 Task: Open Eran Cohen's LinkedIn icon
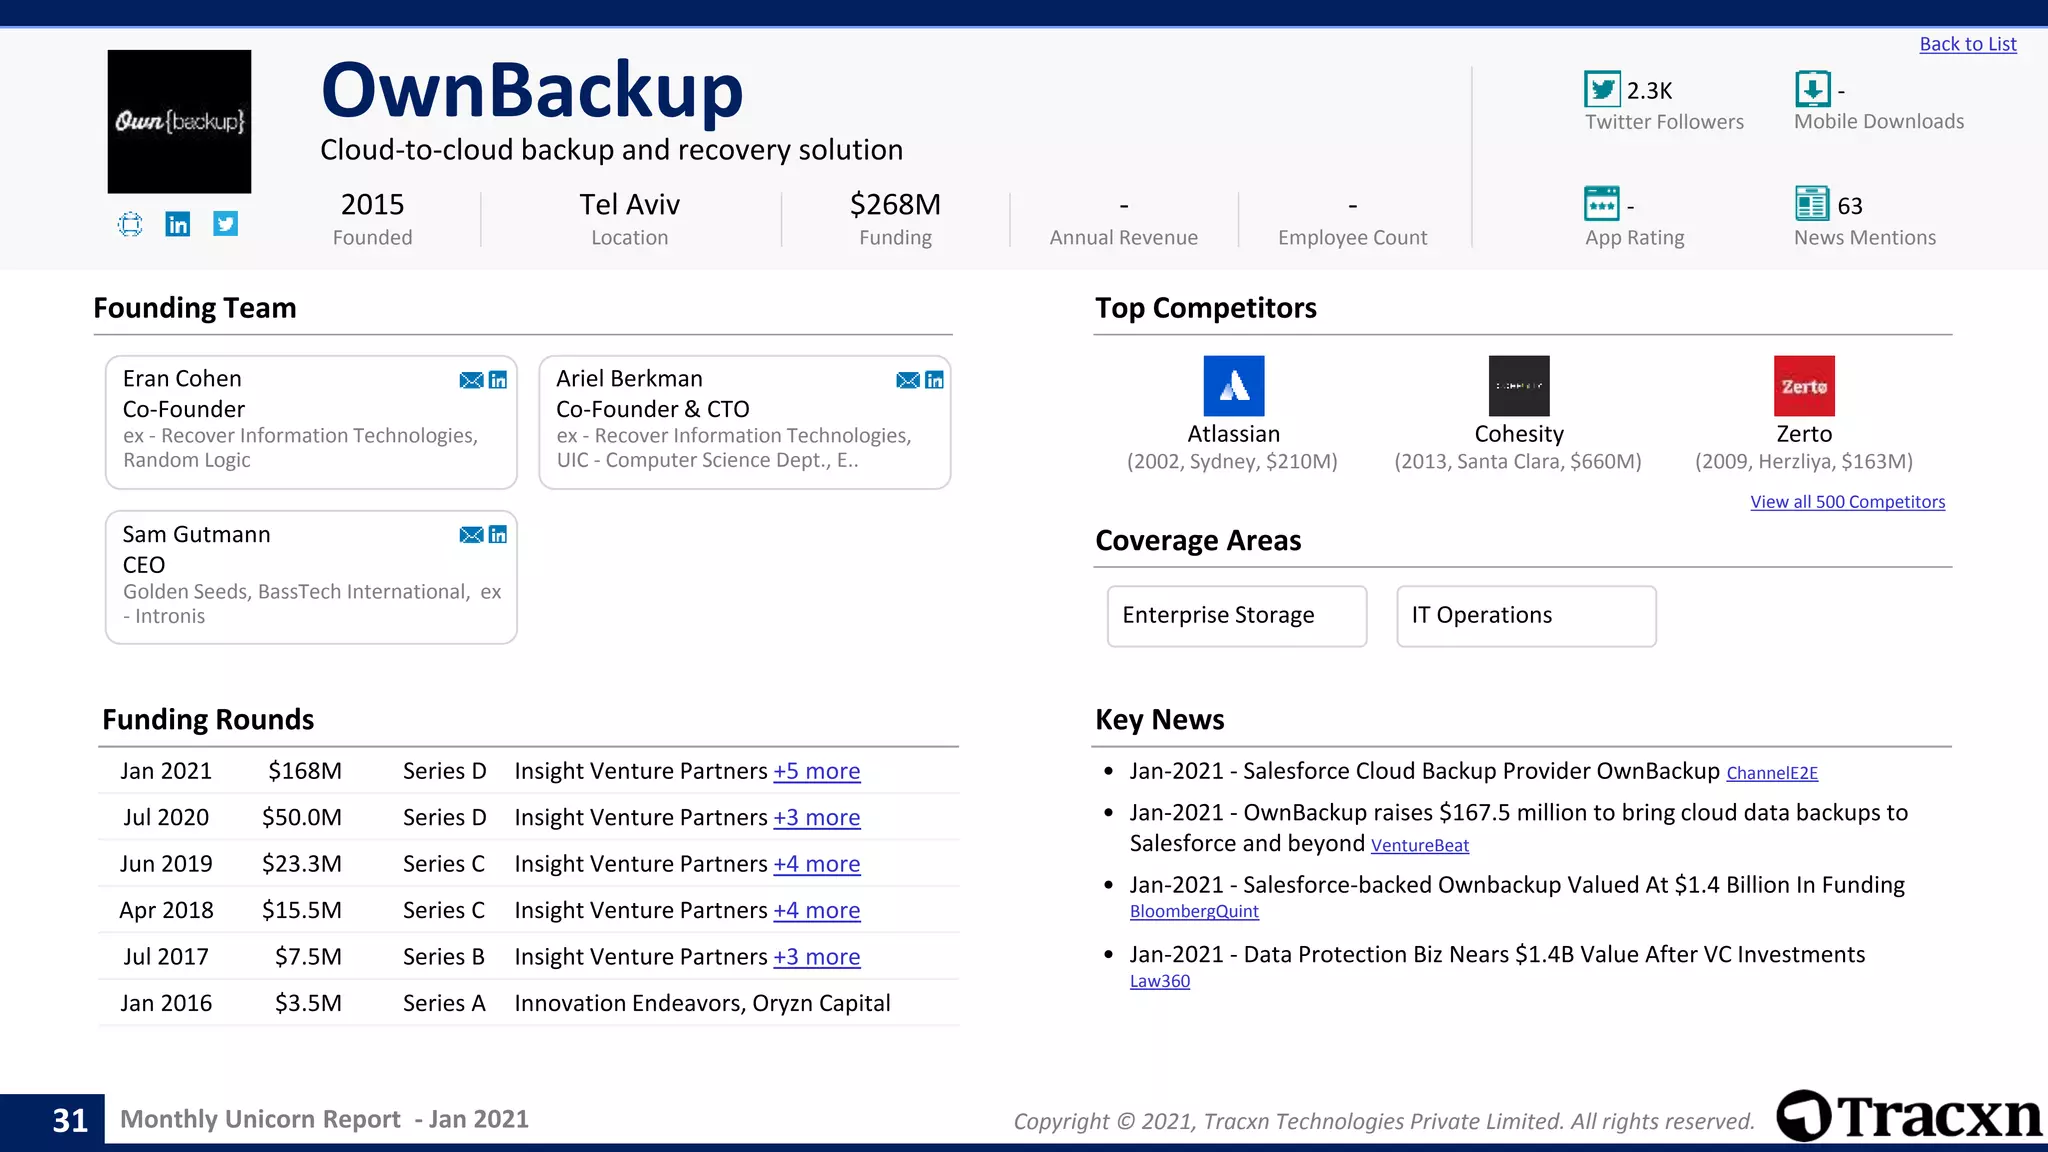(498, 380)
